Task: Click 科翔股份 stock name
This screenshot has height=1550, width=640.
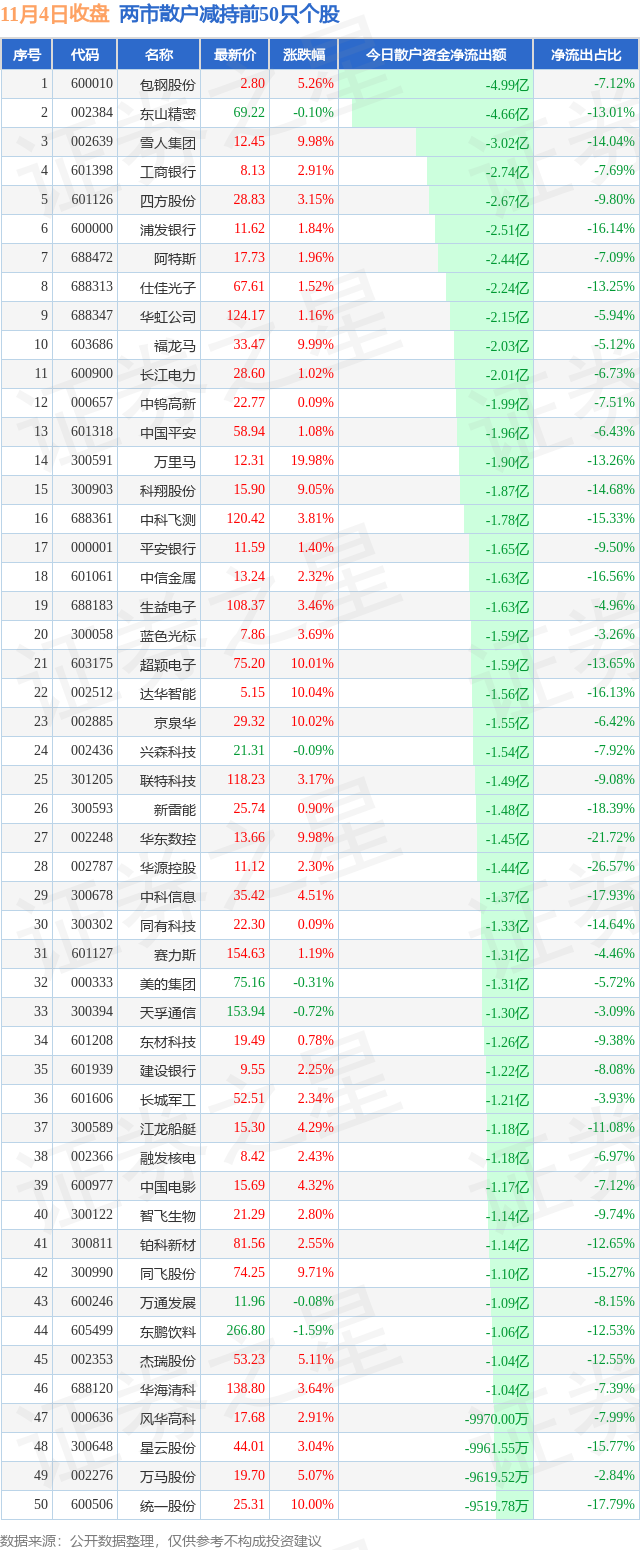Action: pyautogui.click(x=170, y=491)
